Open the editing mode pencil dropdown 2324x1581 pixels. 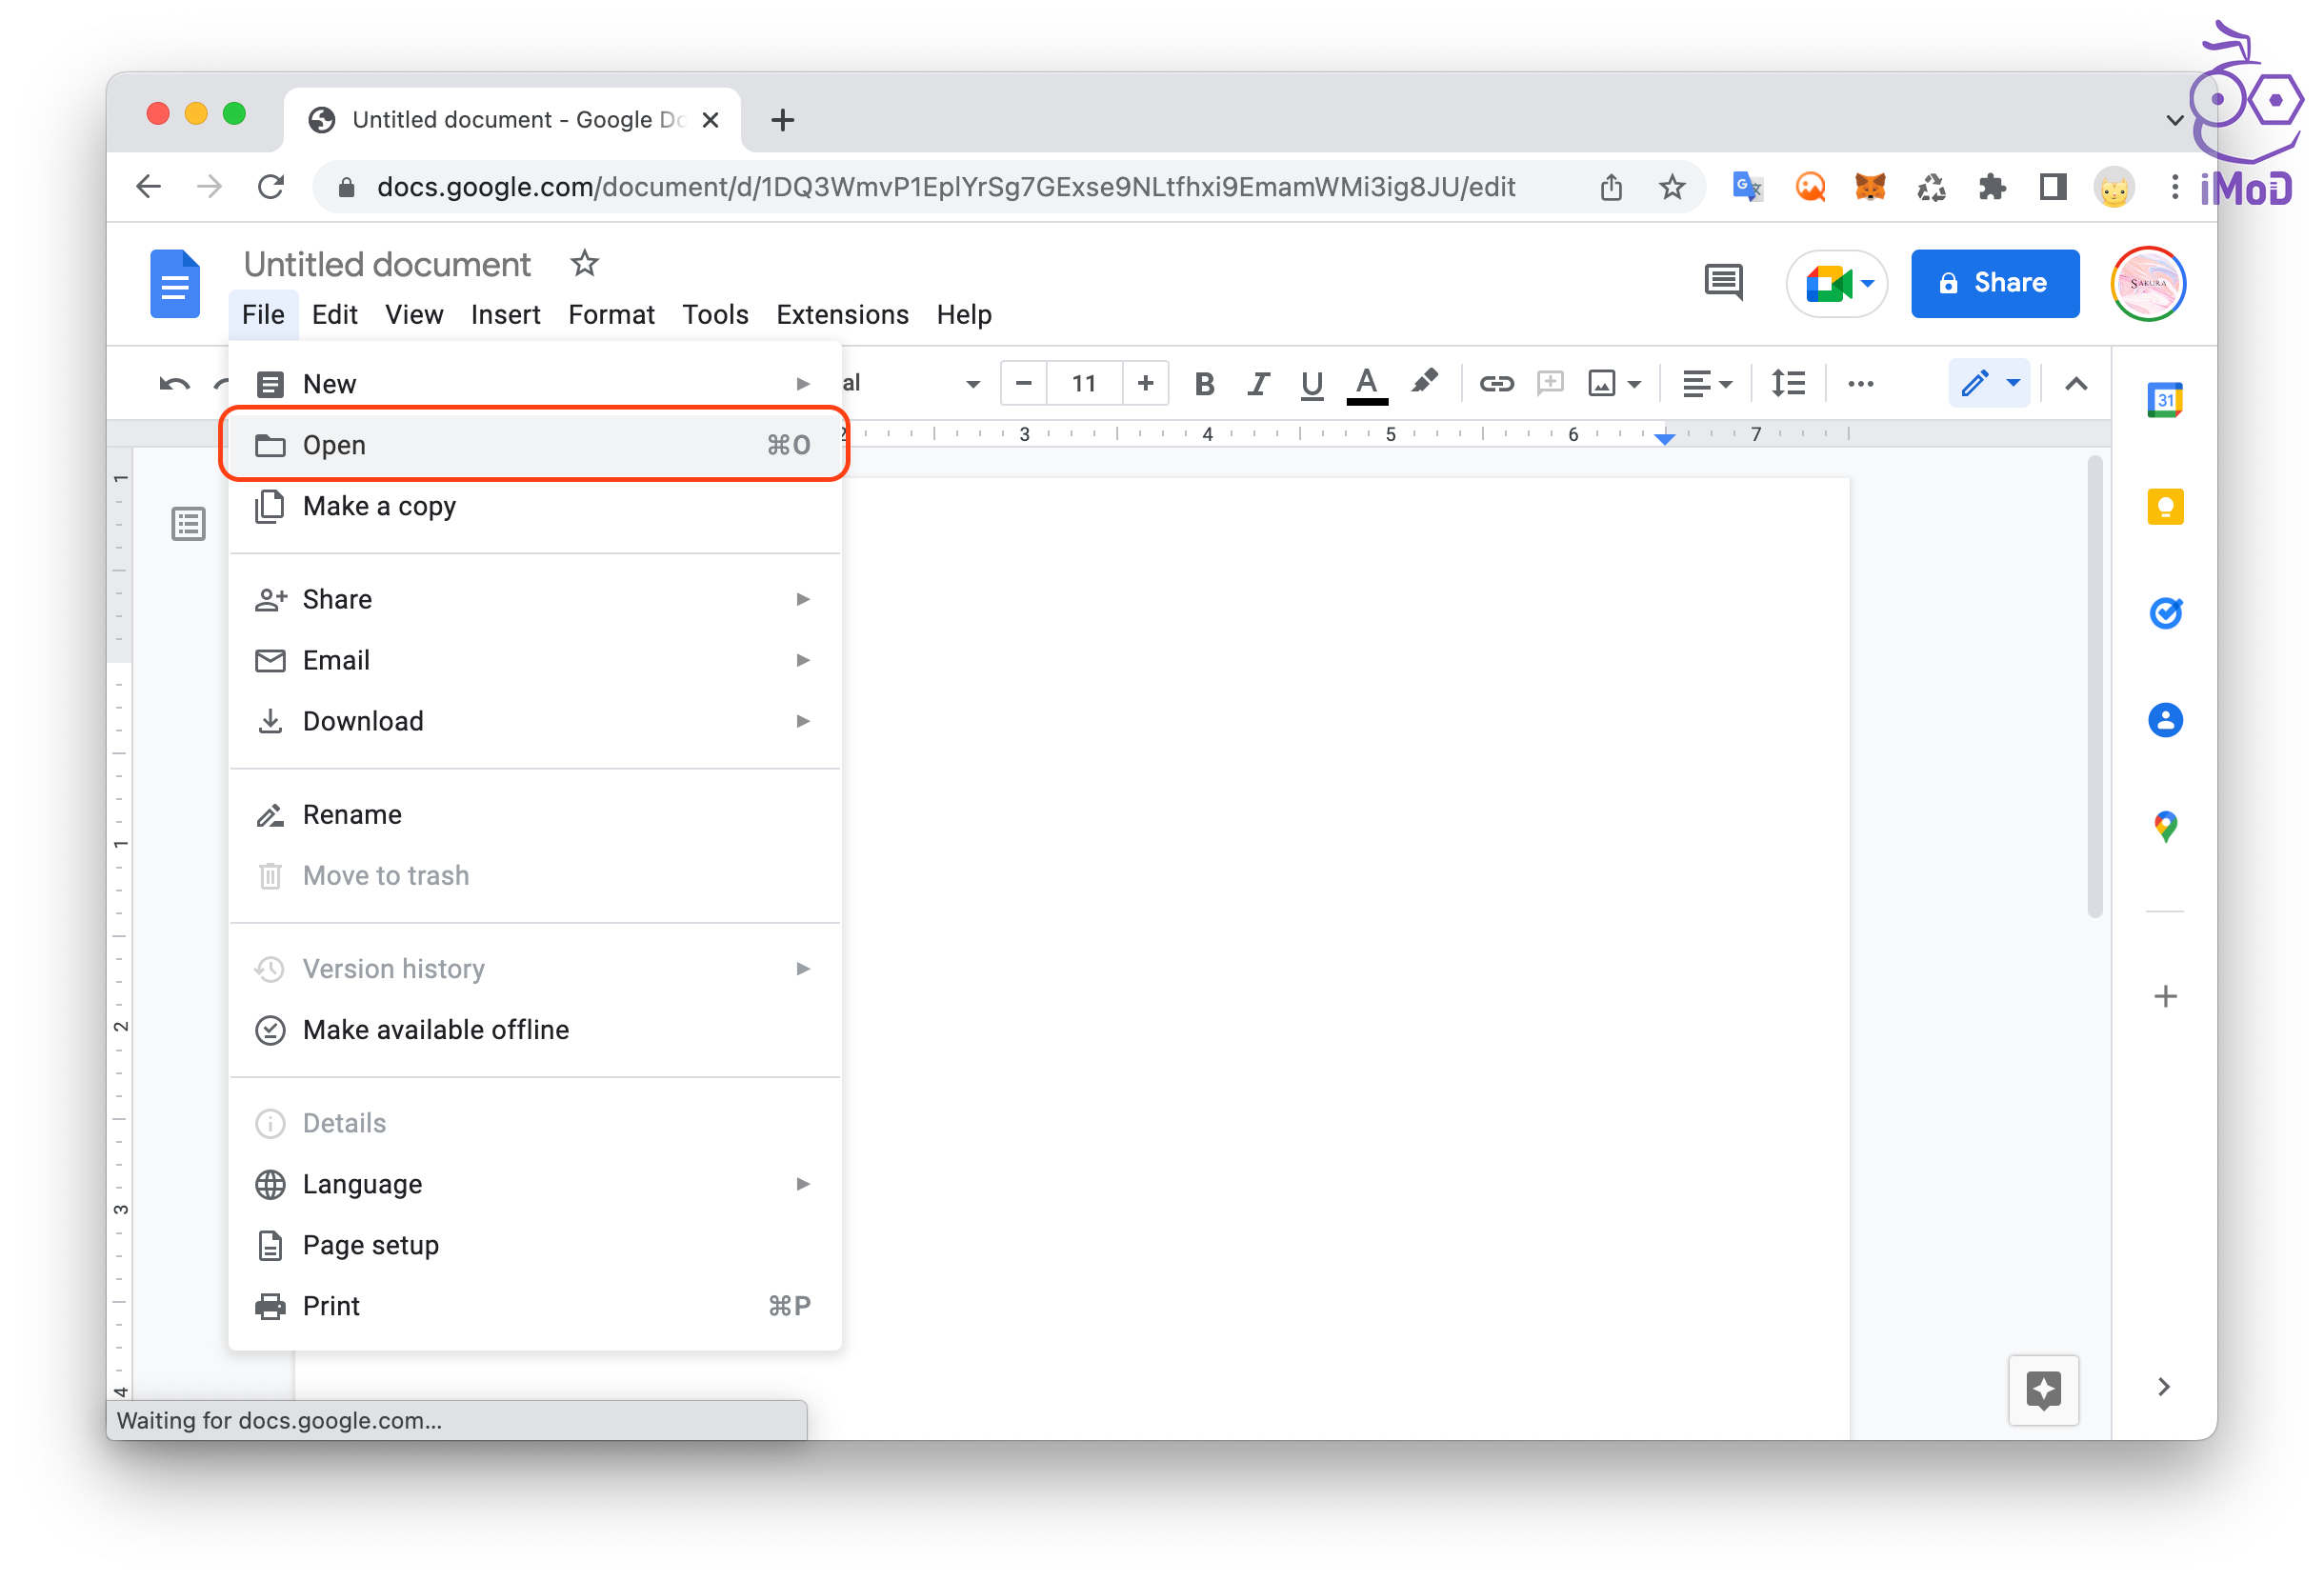[x=1988, y=383]
